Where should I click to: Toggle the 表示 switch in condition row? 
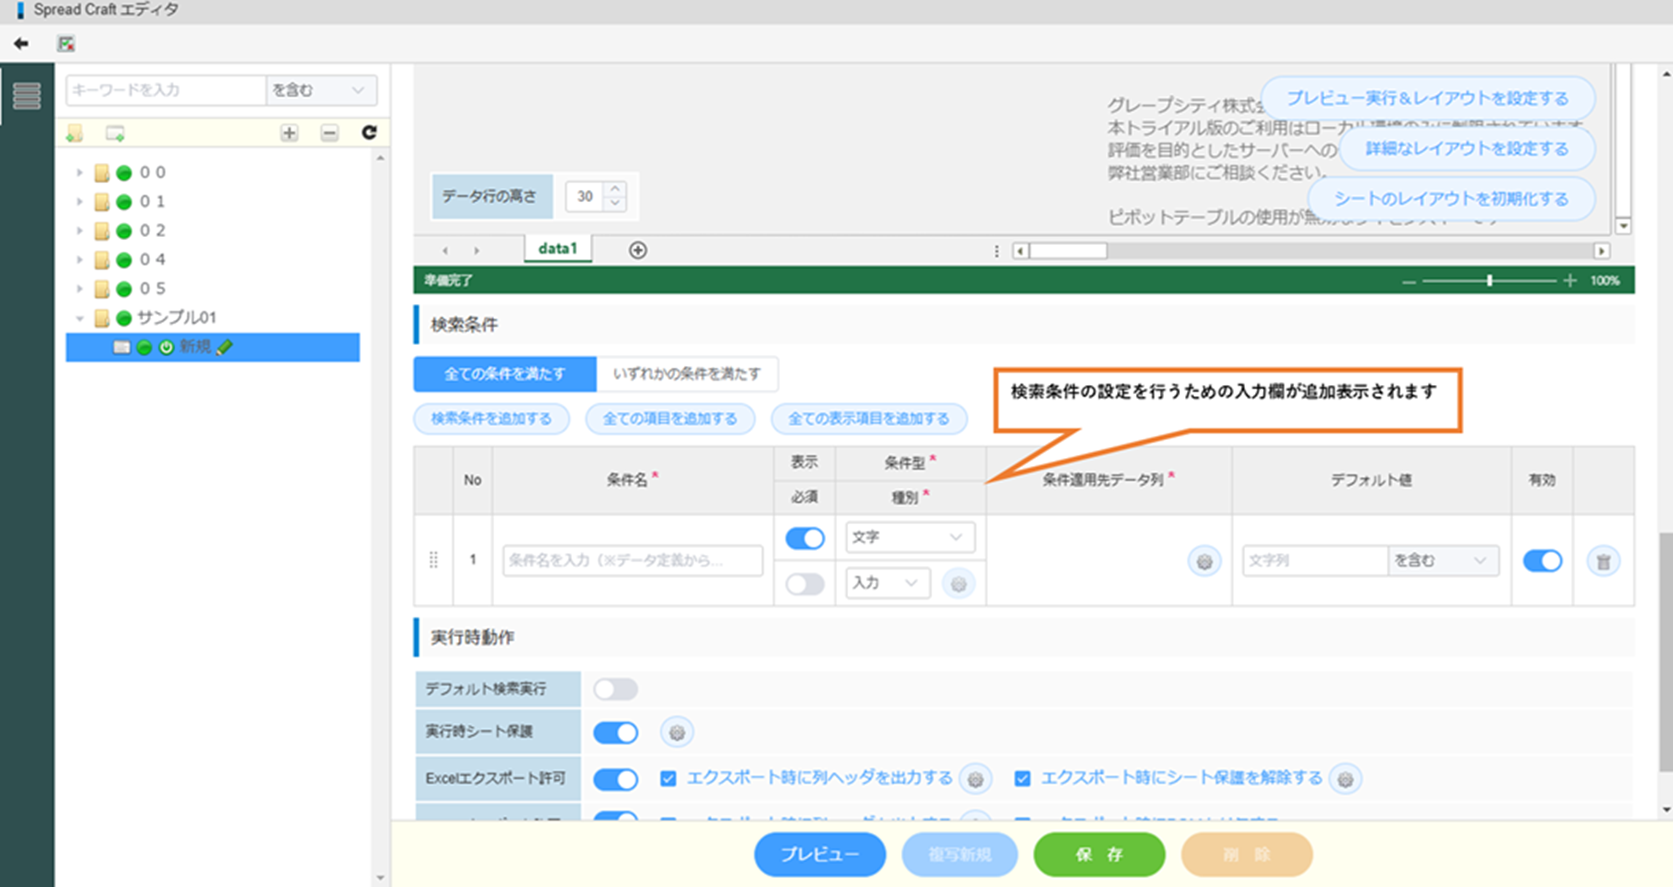point(805,539)
